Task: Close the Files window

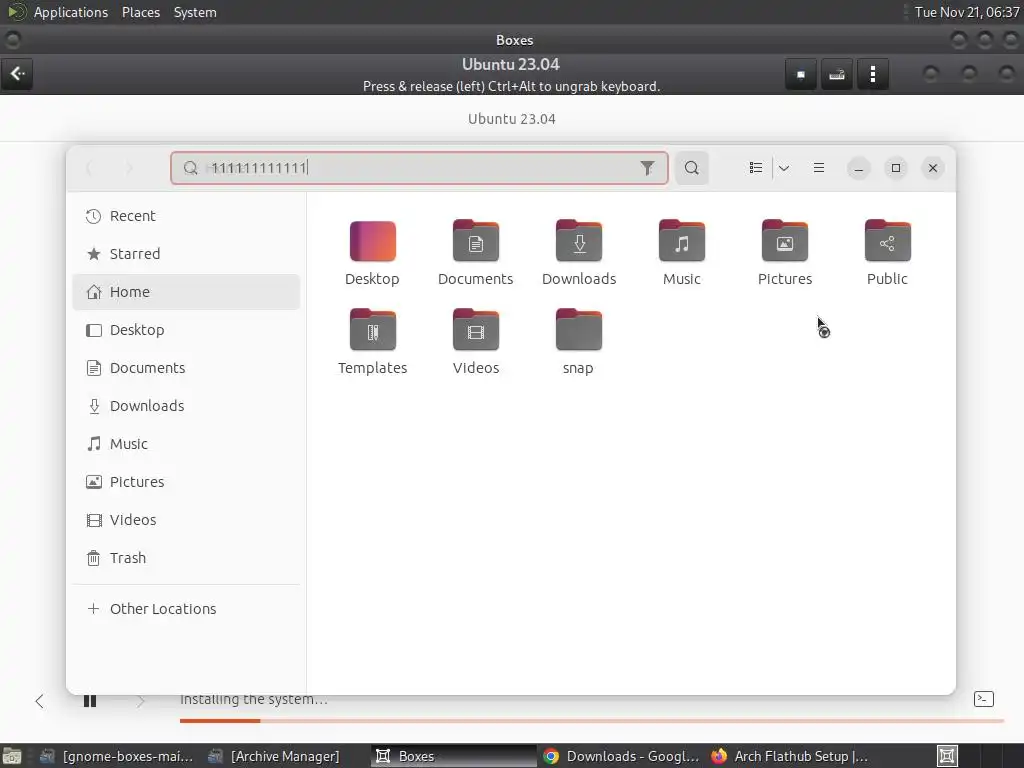Action: coord(933,168)
